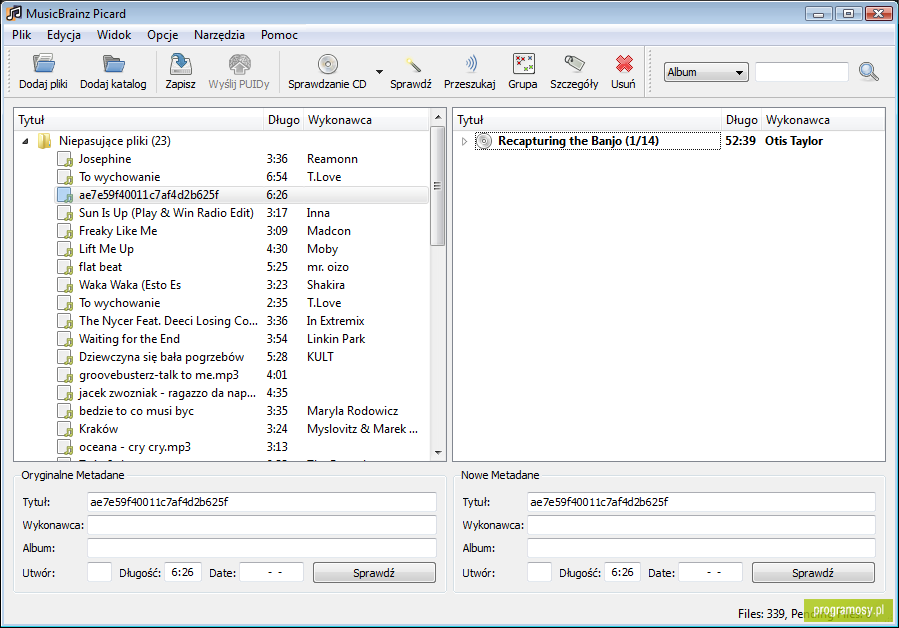Click Sprawdź button in Nowe Metadane
This screenshot has height=628, width=899.
[813, 573]
